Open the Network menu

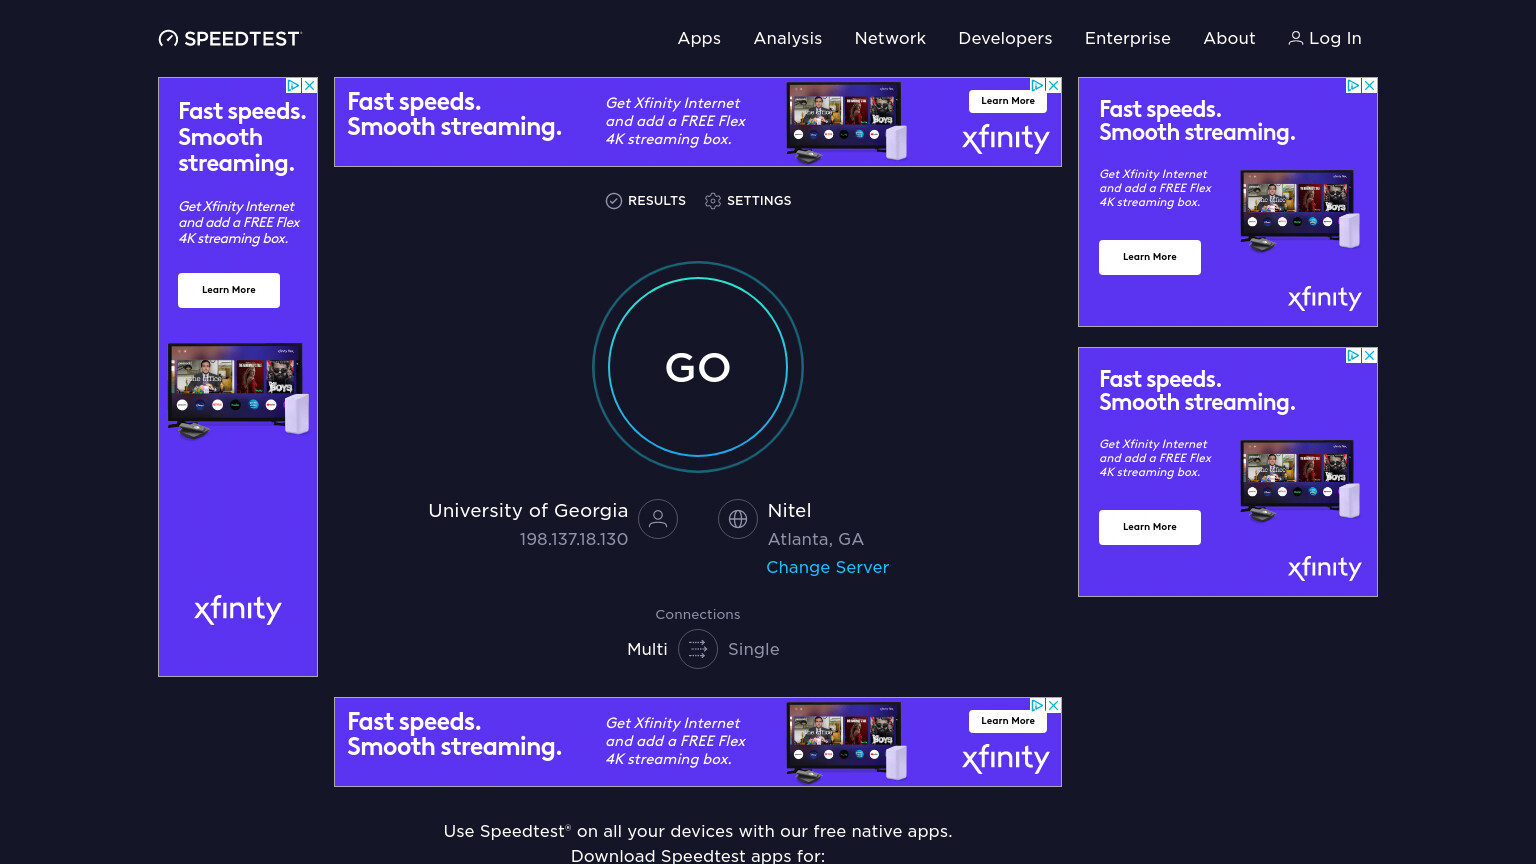point(890,38)
